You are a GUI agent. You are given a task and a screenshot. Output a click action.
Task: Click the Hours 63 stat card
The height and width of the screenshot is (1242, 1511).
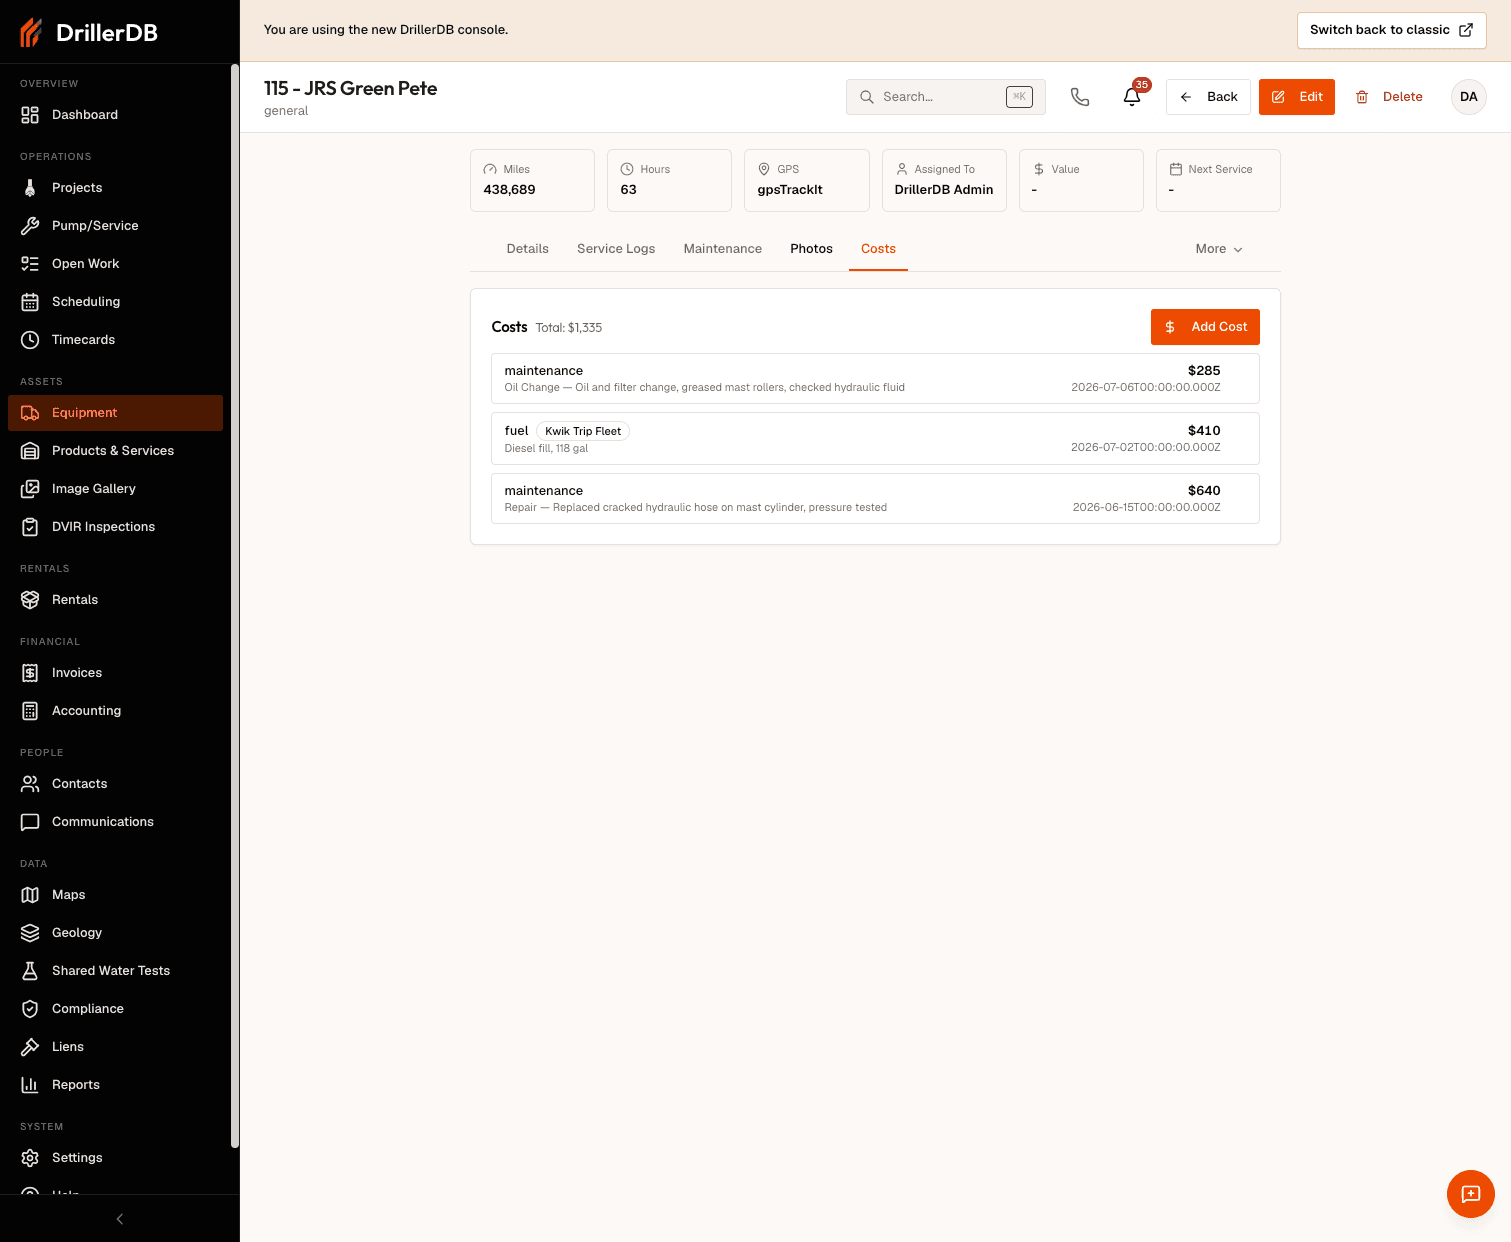669,180
